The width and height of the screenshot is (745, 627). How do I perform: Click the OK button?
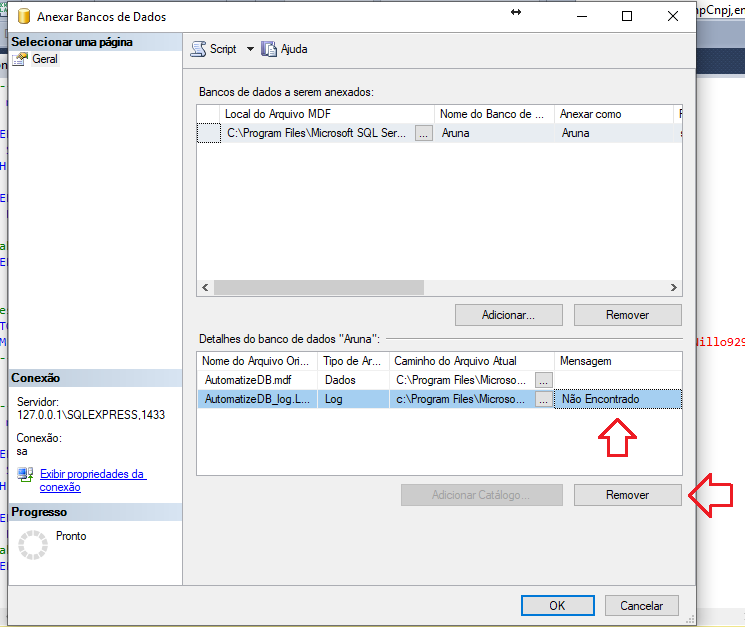557,606
